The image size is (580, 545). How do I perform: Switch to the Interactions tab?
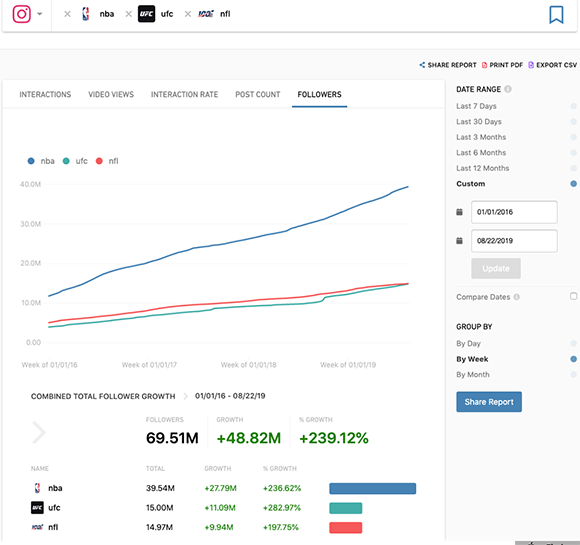click(x=45, y=95)
